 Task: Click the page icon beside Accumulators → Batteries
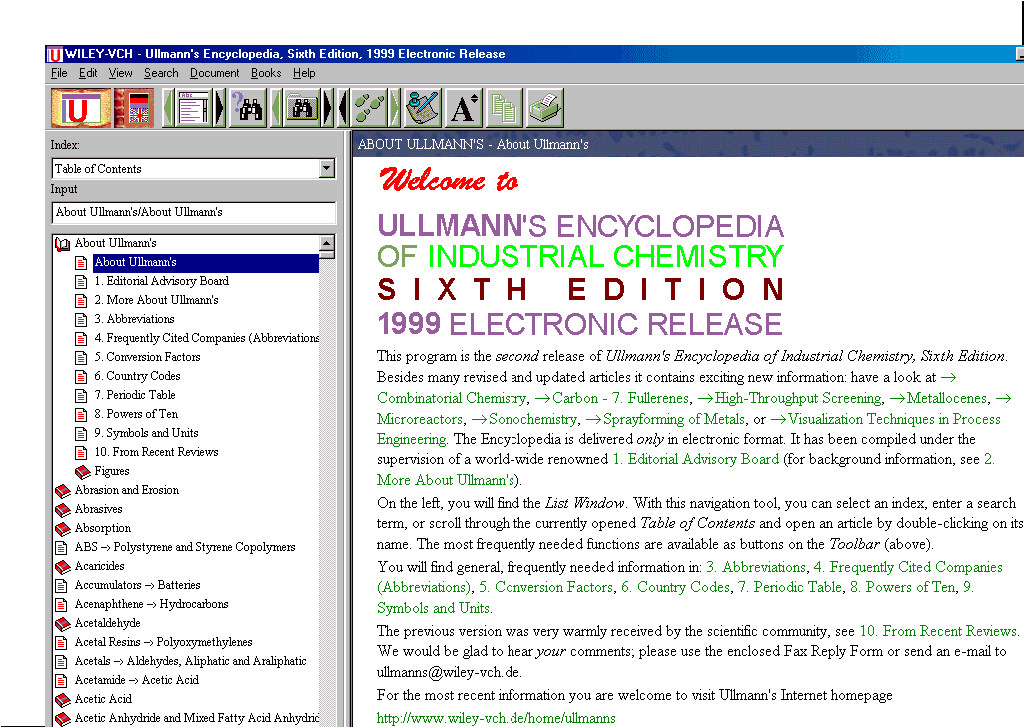click(x=61, y=586)
